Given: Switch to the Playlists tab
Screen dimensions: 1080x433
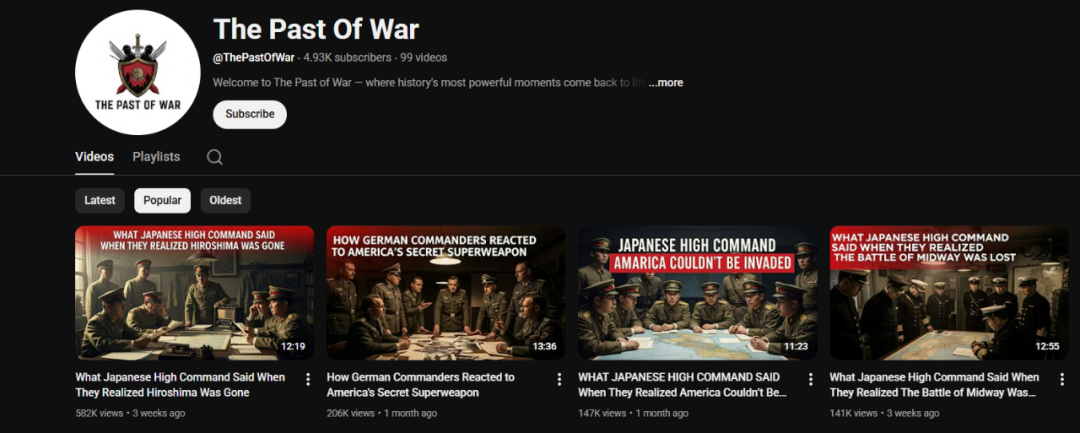Looking at the screenshot, I should (x=156, y=157).
